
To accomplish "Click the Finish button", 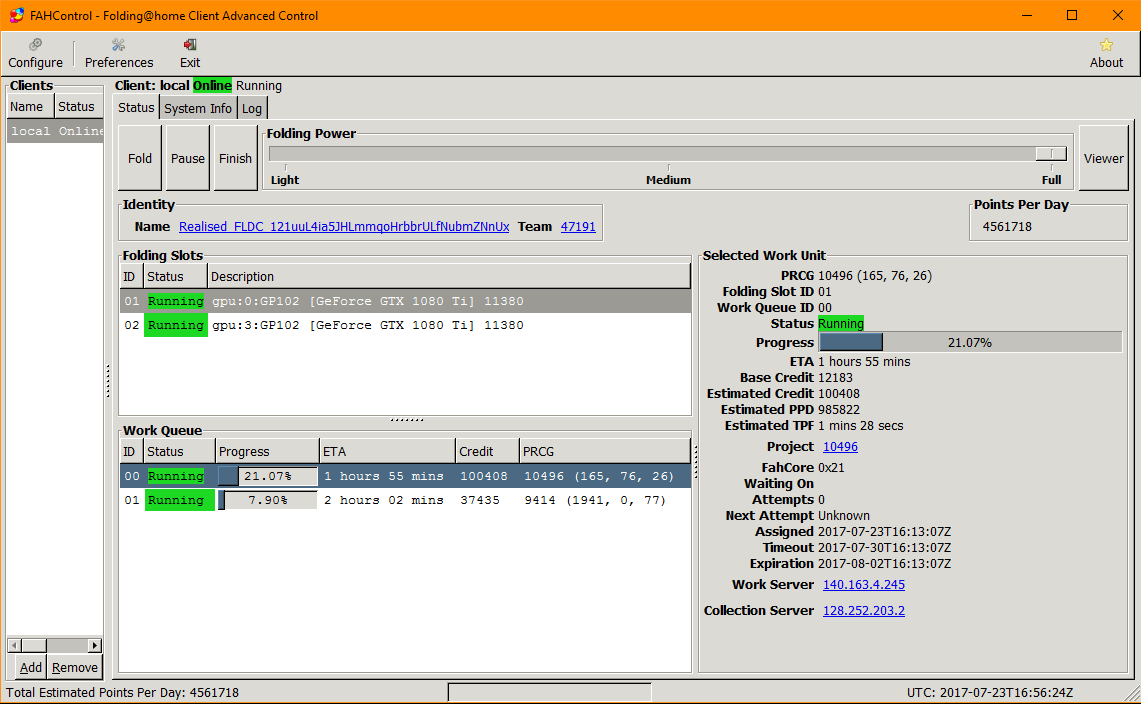I will pyautogui.click(x=235, y=158).
